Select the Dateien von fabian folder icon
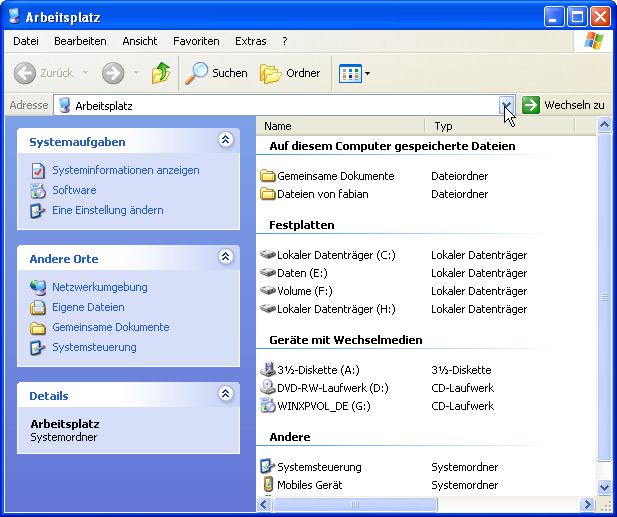This screenshot has height=517, width=617. pos(268,194)
